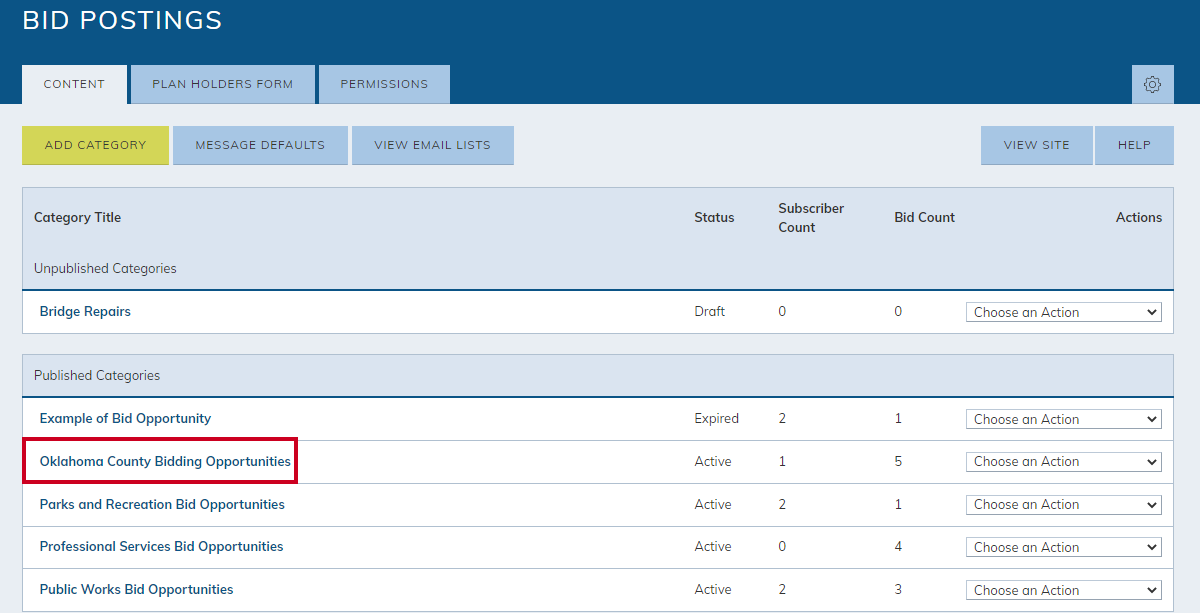The height and width of the screenshot is (613, 1200).
Task: Click bid count 0 for Bridge Repairs
Action: point(898,312)
